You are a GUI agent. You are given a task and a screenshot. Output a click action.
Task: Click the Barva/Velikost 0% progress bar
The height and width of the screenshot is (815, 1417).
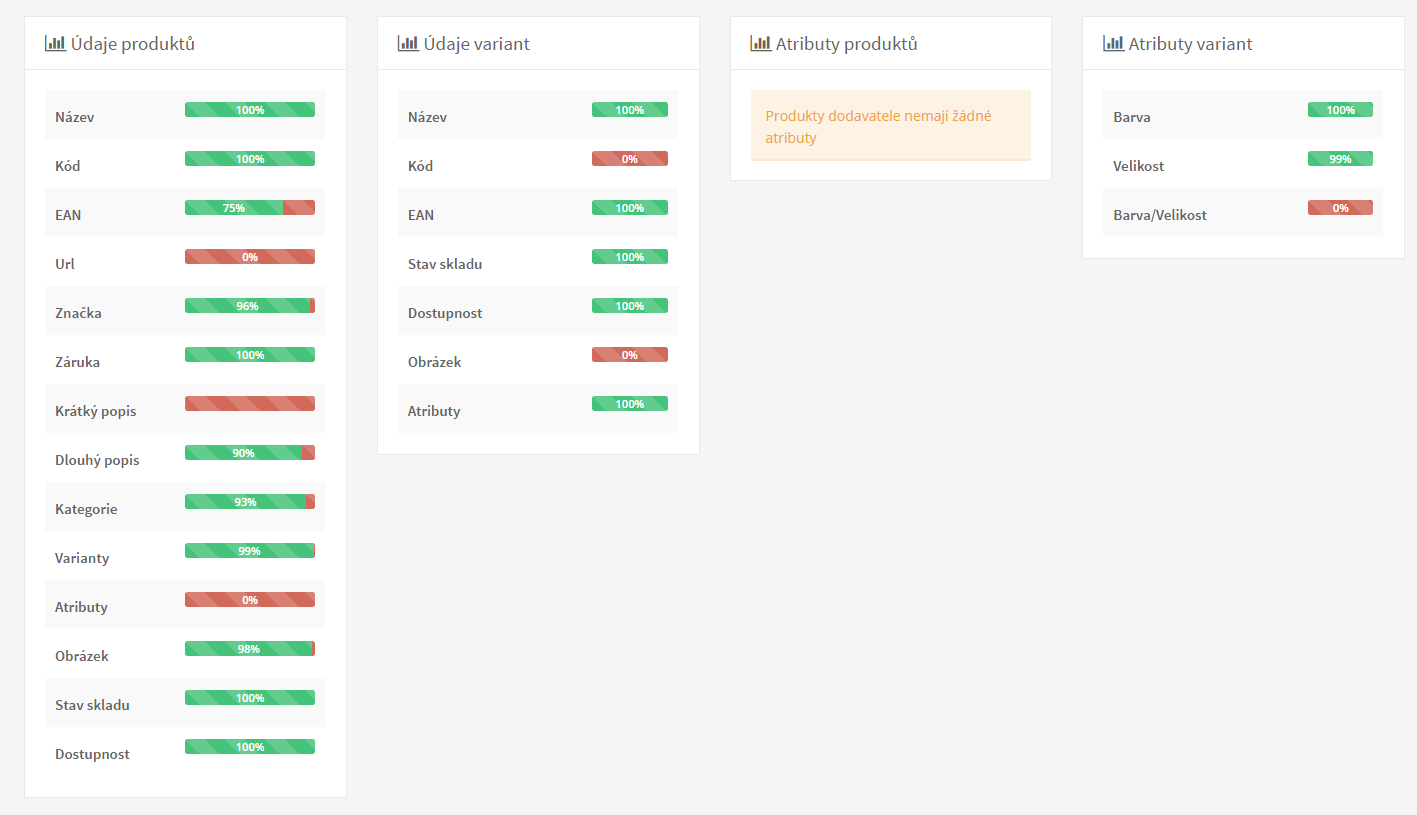pyautogui.click(x=1340, y=208)
